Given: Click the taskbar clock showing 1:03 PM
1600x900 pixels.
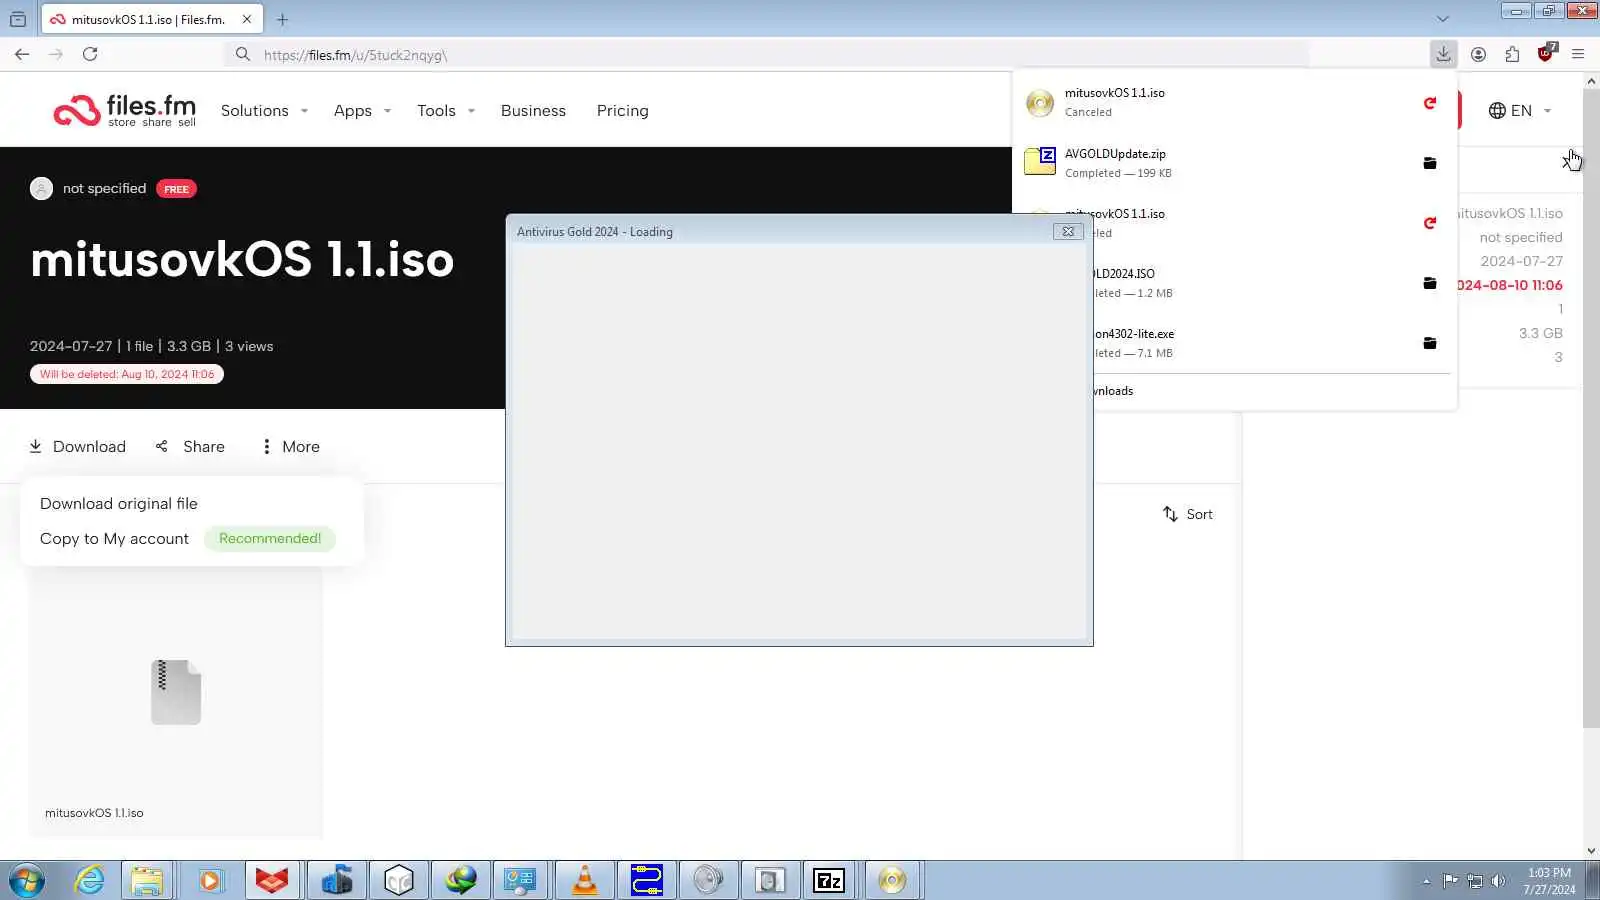Looking at the screenshot, I should [1549, 881].
